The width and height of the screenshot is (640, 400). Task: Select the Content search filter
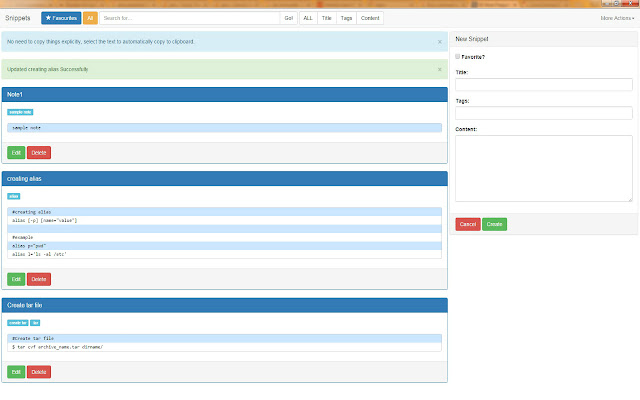370,18
